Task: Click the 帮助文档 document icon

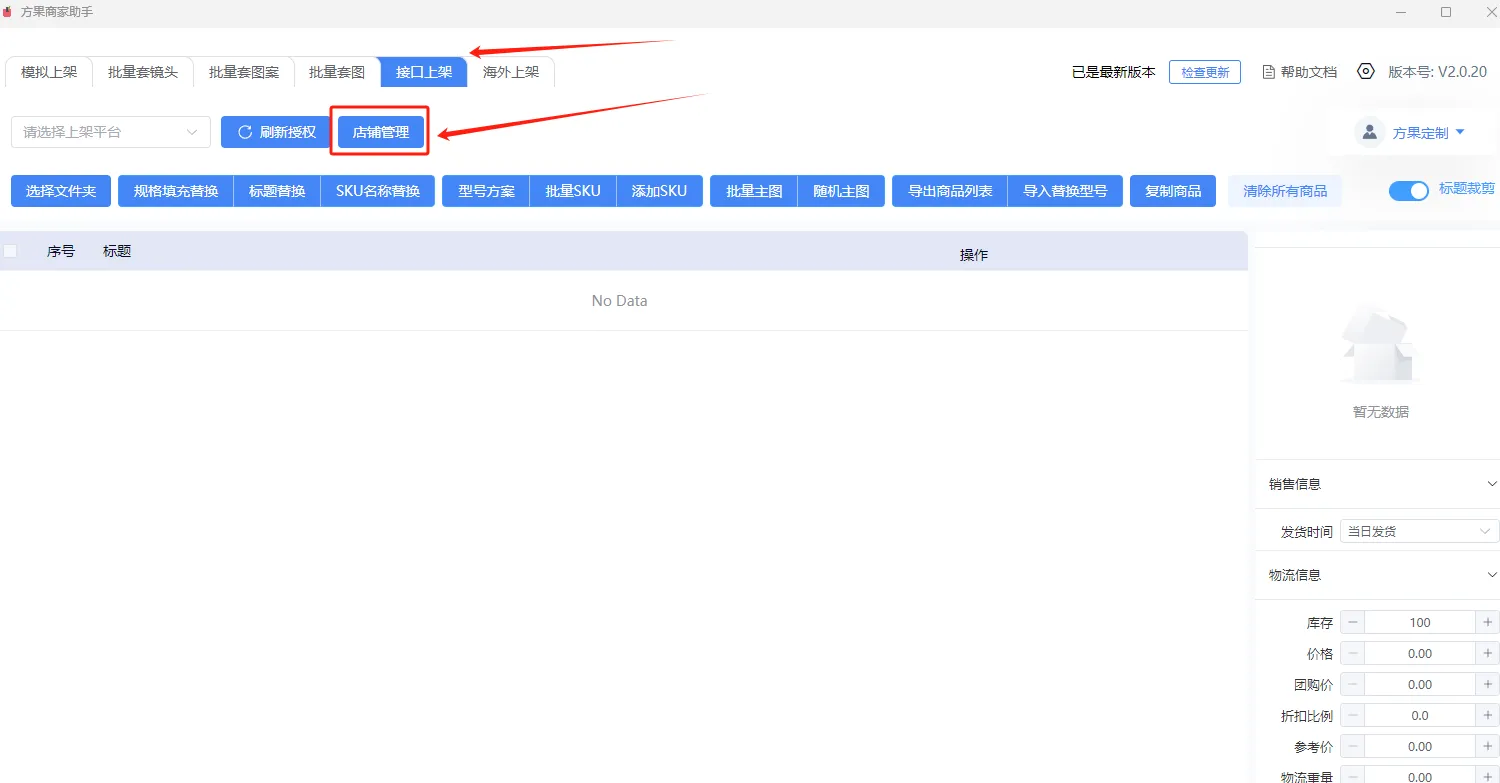Action: 1269,72
